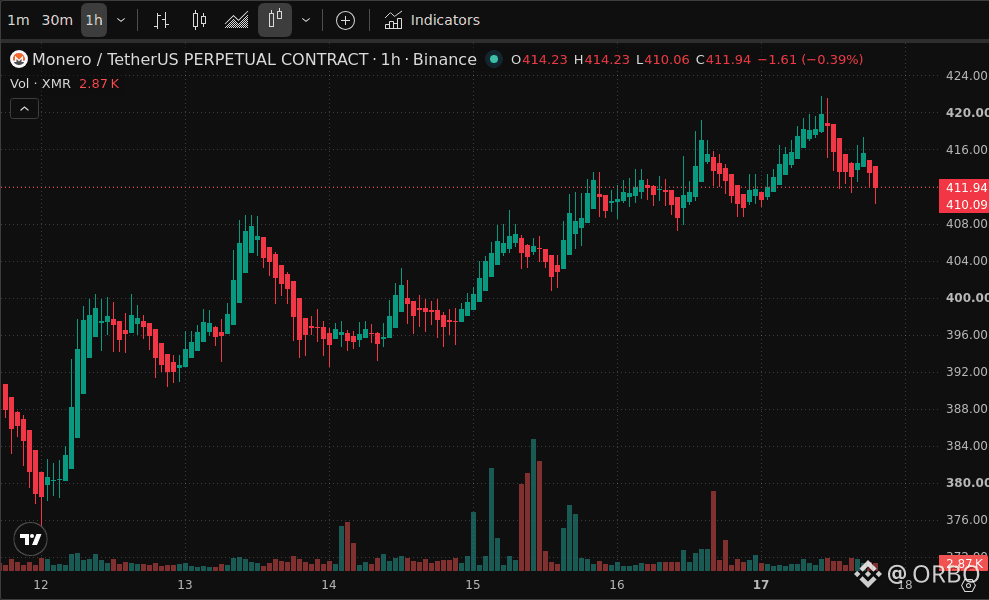Image resolution: width=989 pixels, height=600 pixels.
Task: Click the red 2.87 K volume axis label
Action: click(964, 563)
